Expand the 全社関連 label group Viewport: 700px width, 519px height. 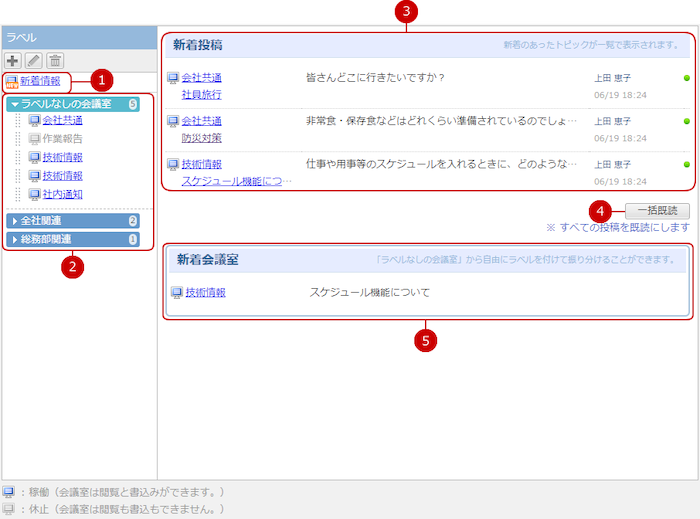[x=14, y=221]
